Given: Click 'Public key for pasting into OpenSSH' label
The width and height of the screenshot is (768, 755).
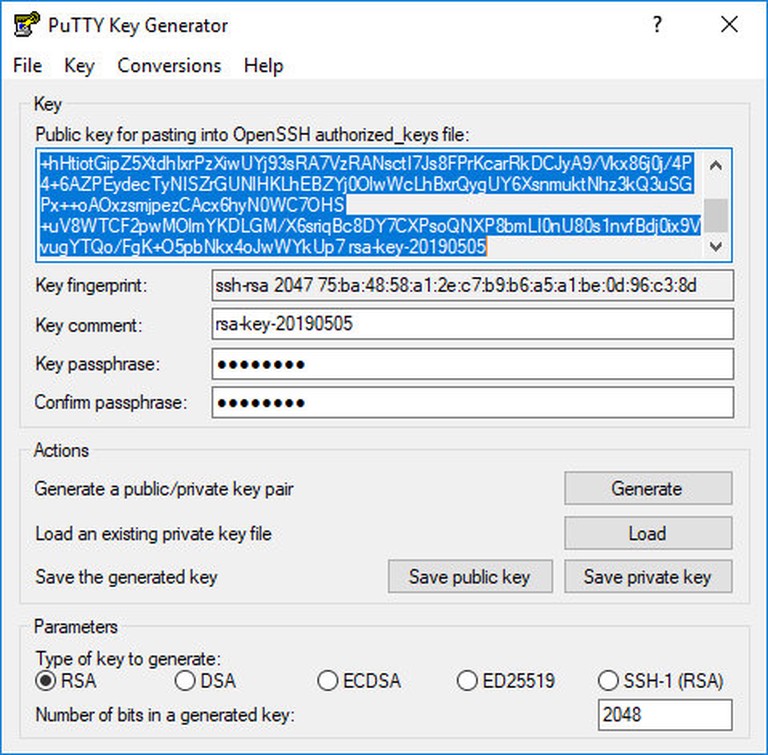Looking at the screenshot, I should click(x=253, y=135).
